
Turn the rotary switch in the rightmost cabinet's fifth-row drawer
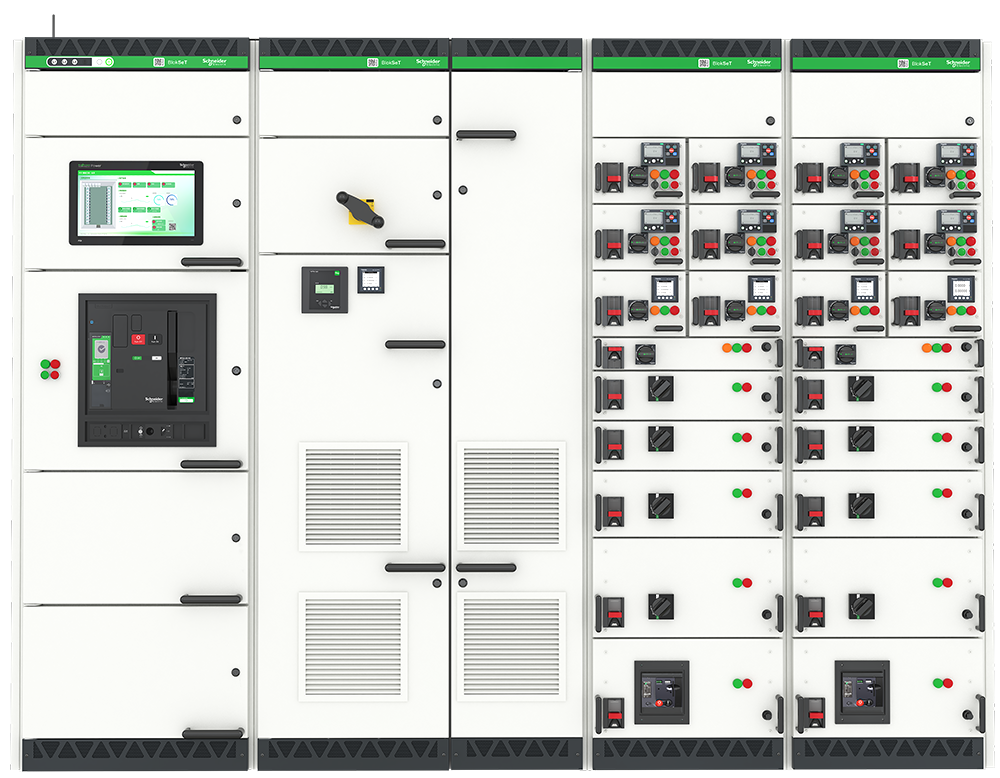click(860, 388)
